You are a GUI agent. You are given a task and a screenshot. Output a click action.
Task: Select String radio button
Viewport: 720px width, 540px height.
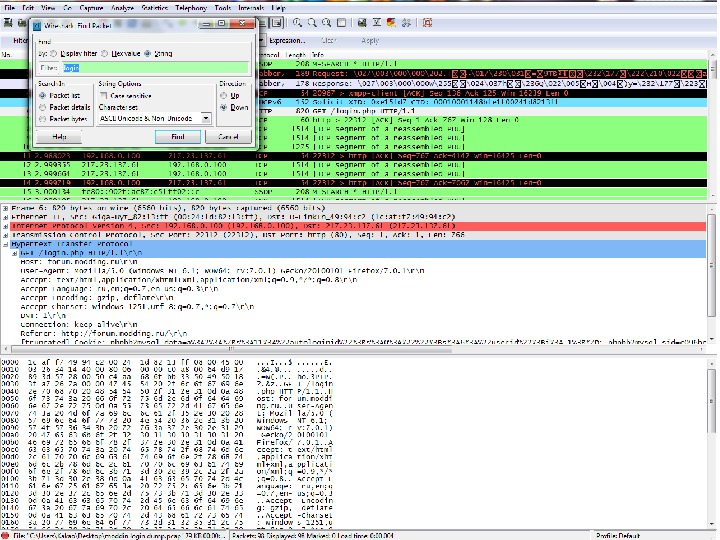[x=147, y=54]
